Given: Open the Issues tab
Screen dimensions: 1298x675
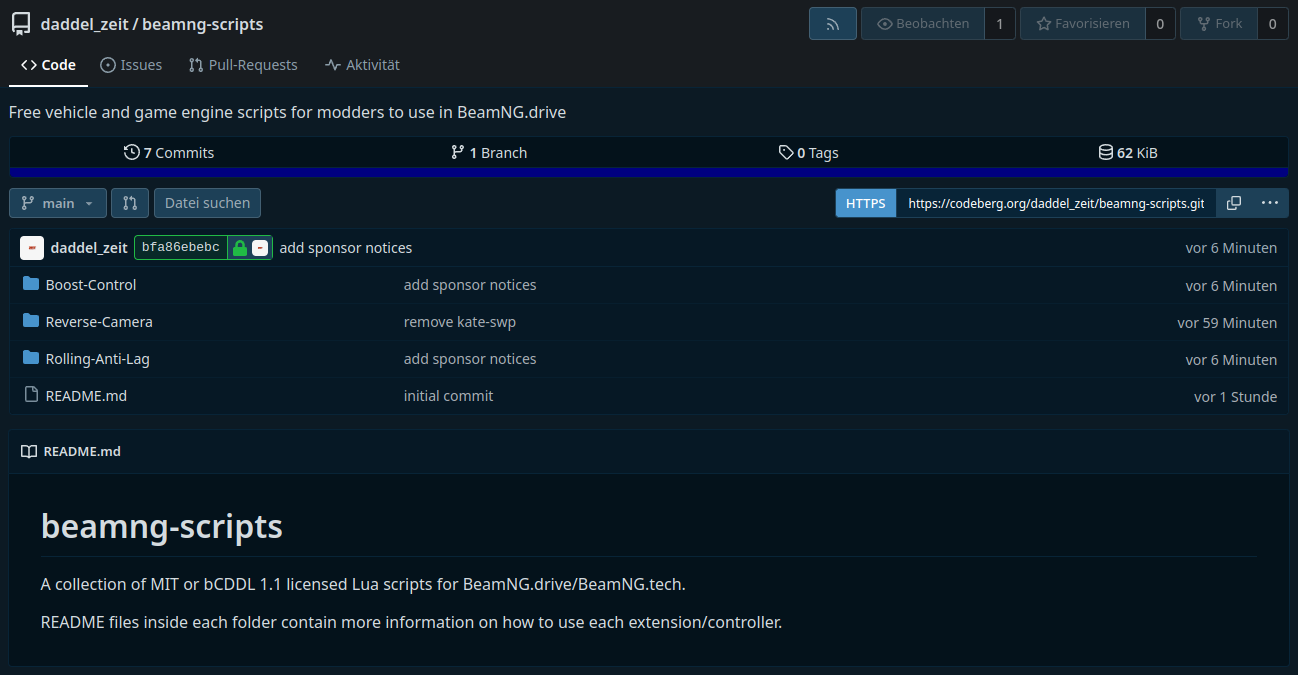Looking at the screenshot, I should coord(131,65).
